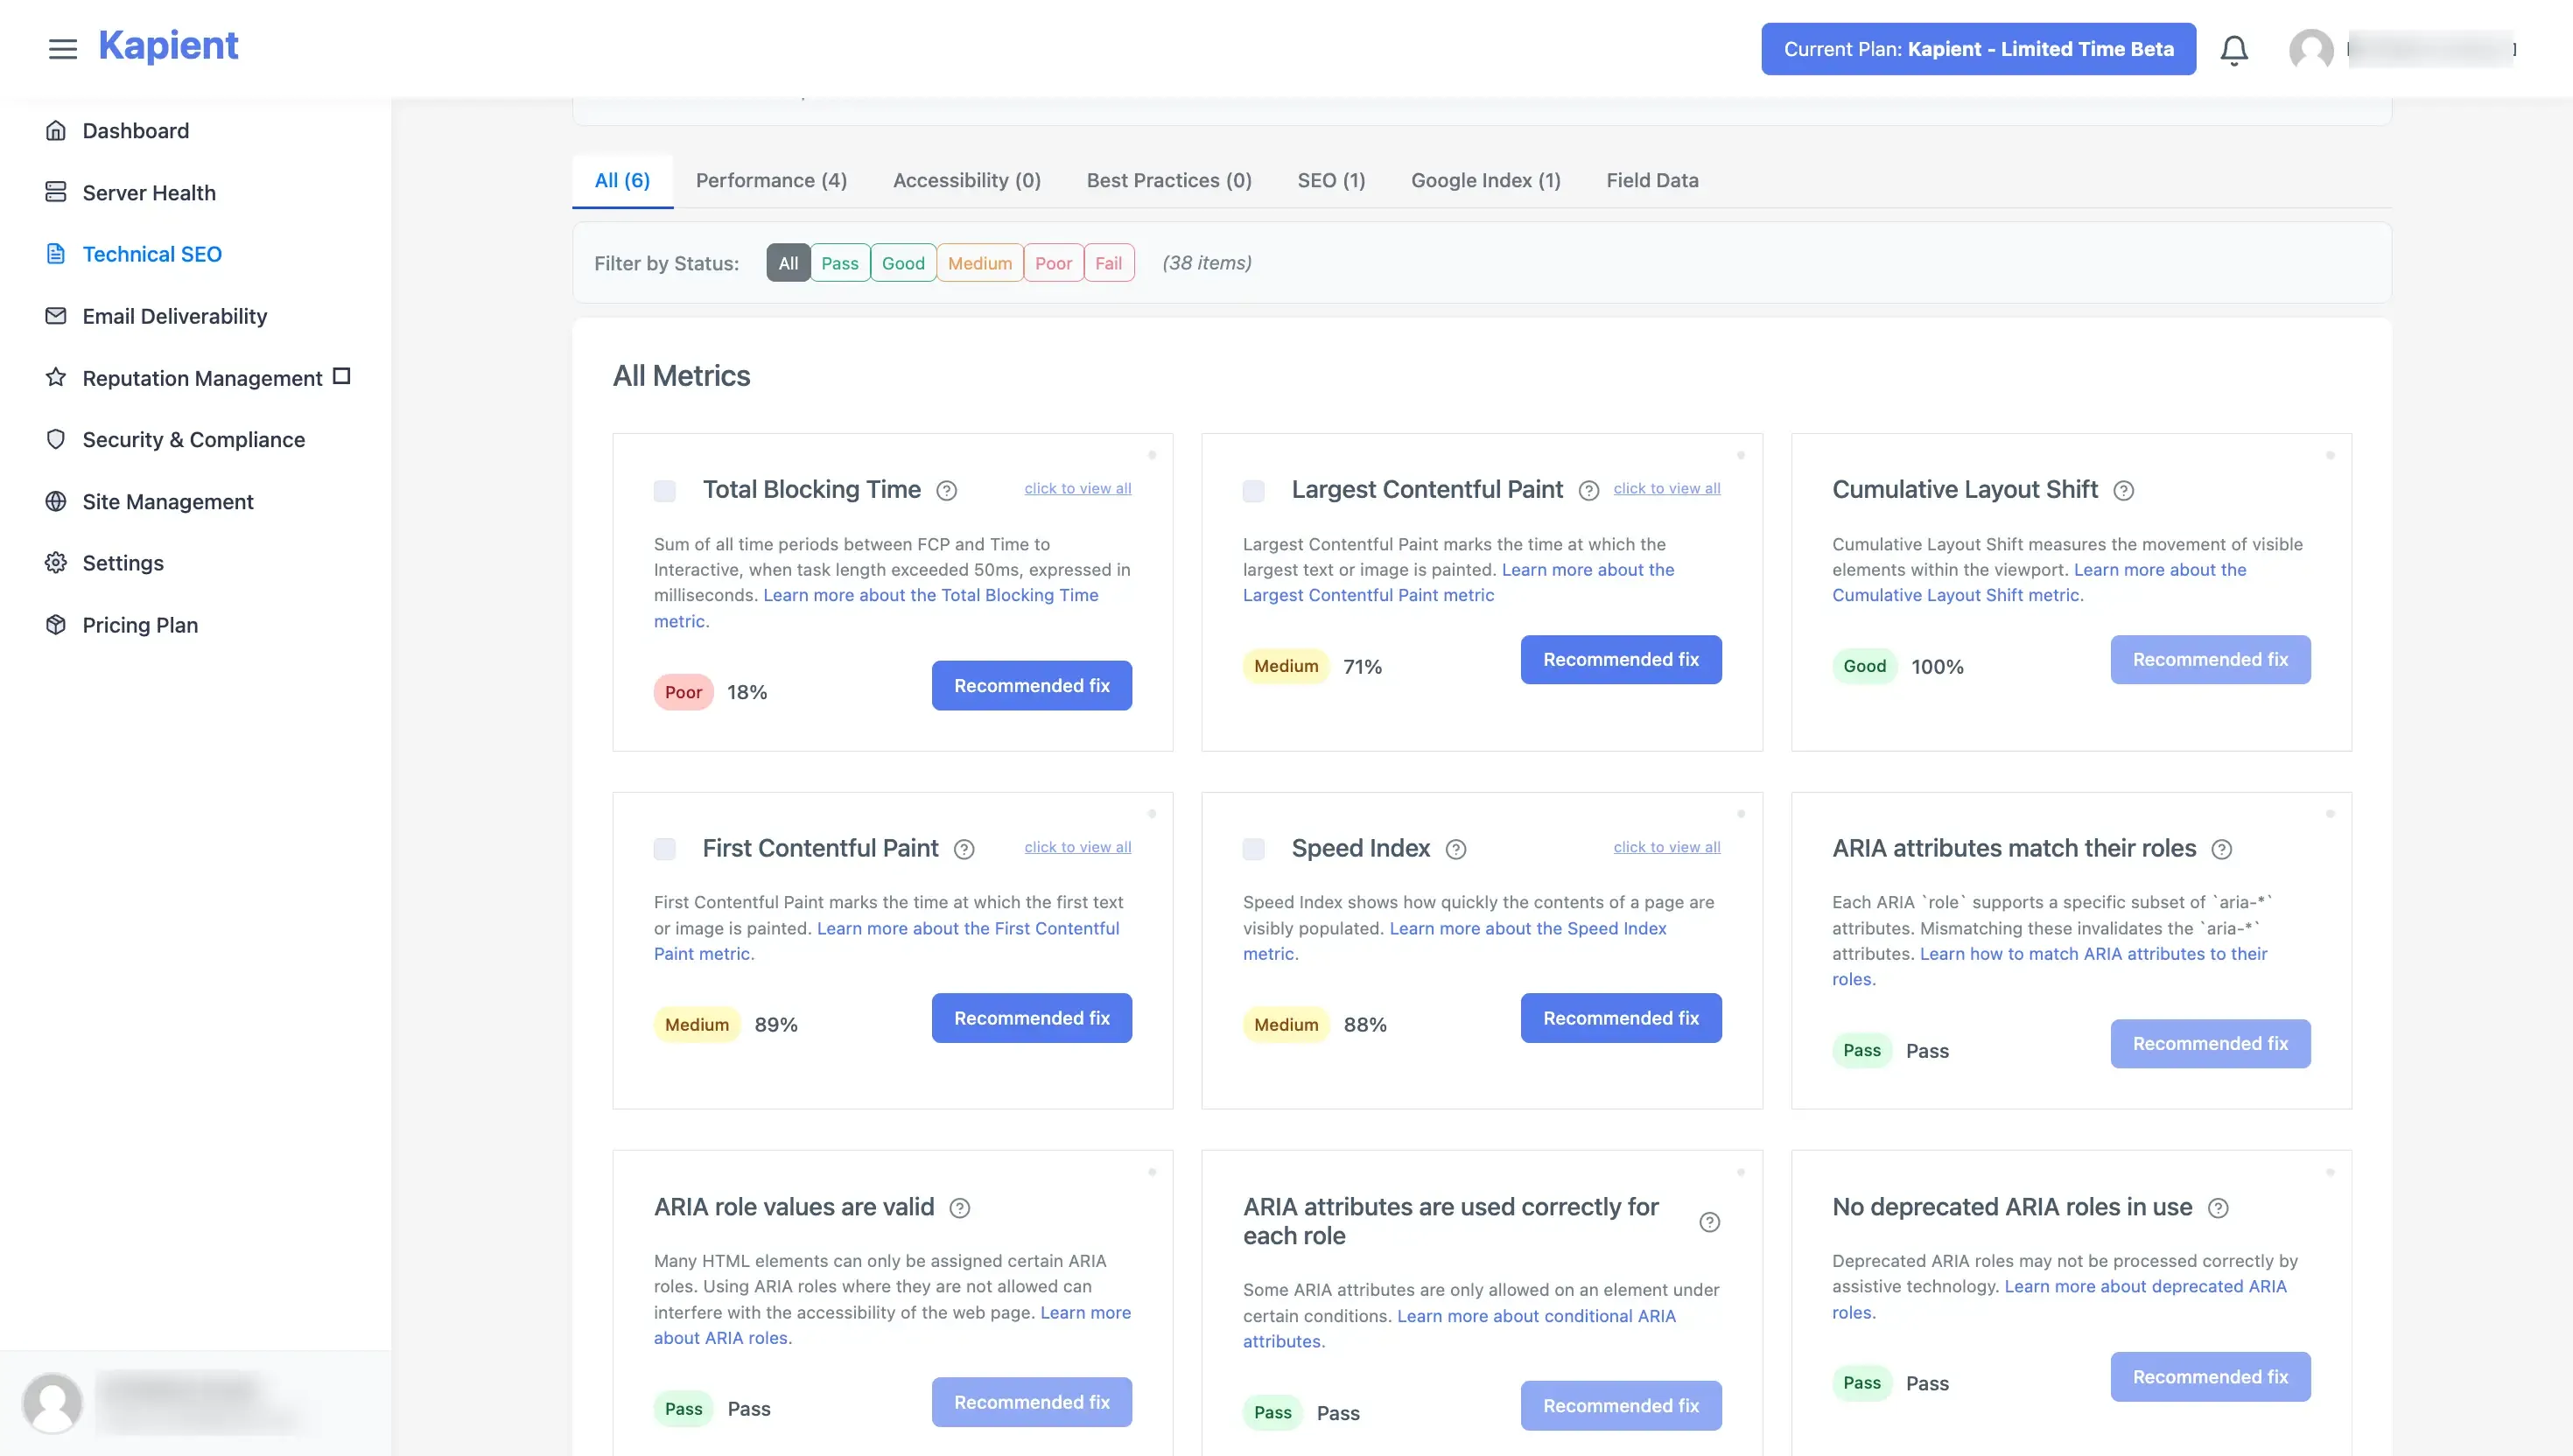This screenshot has width=2573, height=1456.
Task: Click the Settings gear icon
Action: pyautogui.click(x=56, y=562)
